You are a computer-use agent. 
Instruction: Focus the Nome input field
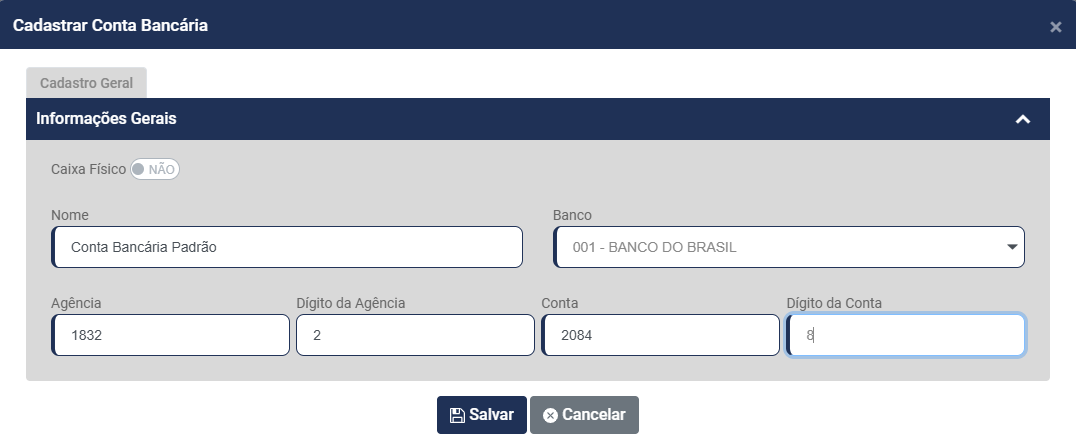(x=287, y=247)
